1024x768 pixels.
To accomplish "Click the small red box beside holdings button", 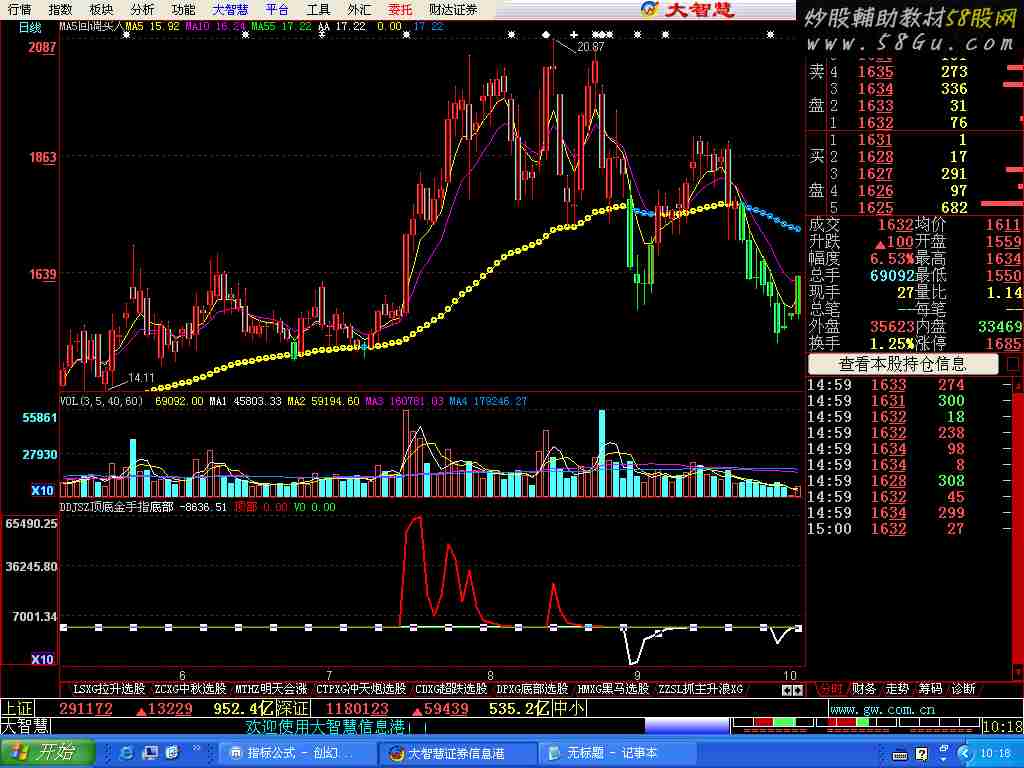I will (1012, 364).
